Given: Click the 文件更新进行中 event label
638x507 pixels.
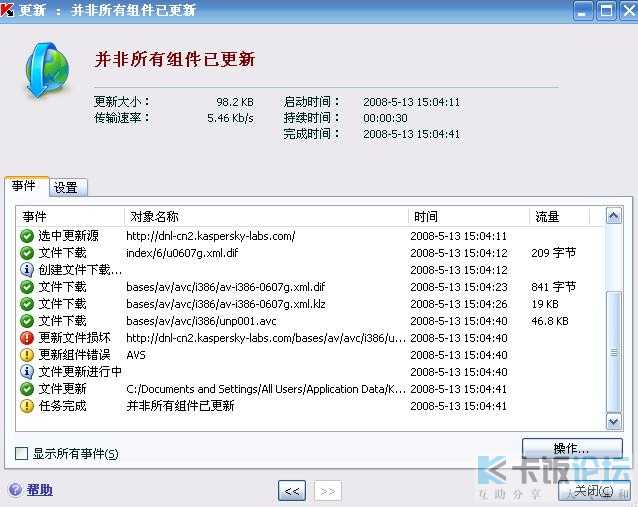Looking at the screenshot, I should 80,372.
